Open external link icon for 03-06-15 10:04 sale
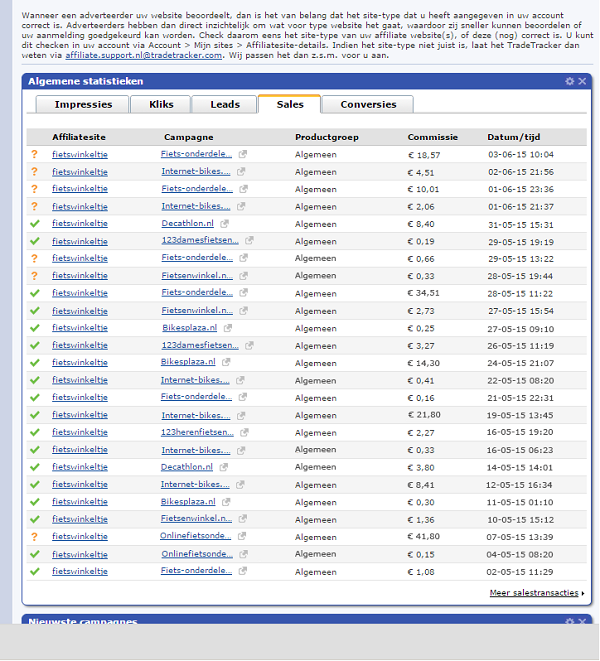The width and height of the screenshot is (600, 661). pyautogui.click(x=242, y=154)
